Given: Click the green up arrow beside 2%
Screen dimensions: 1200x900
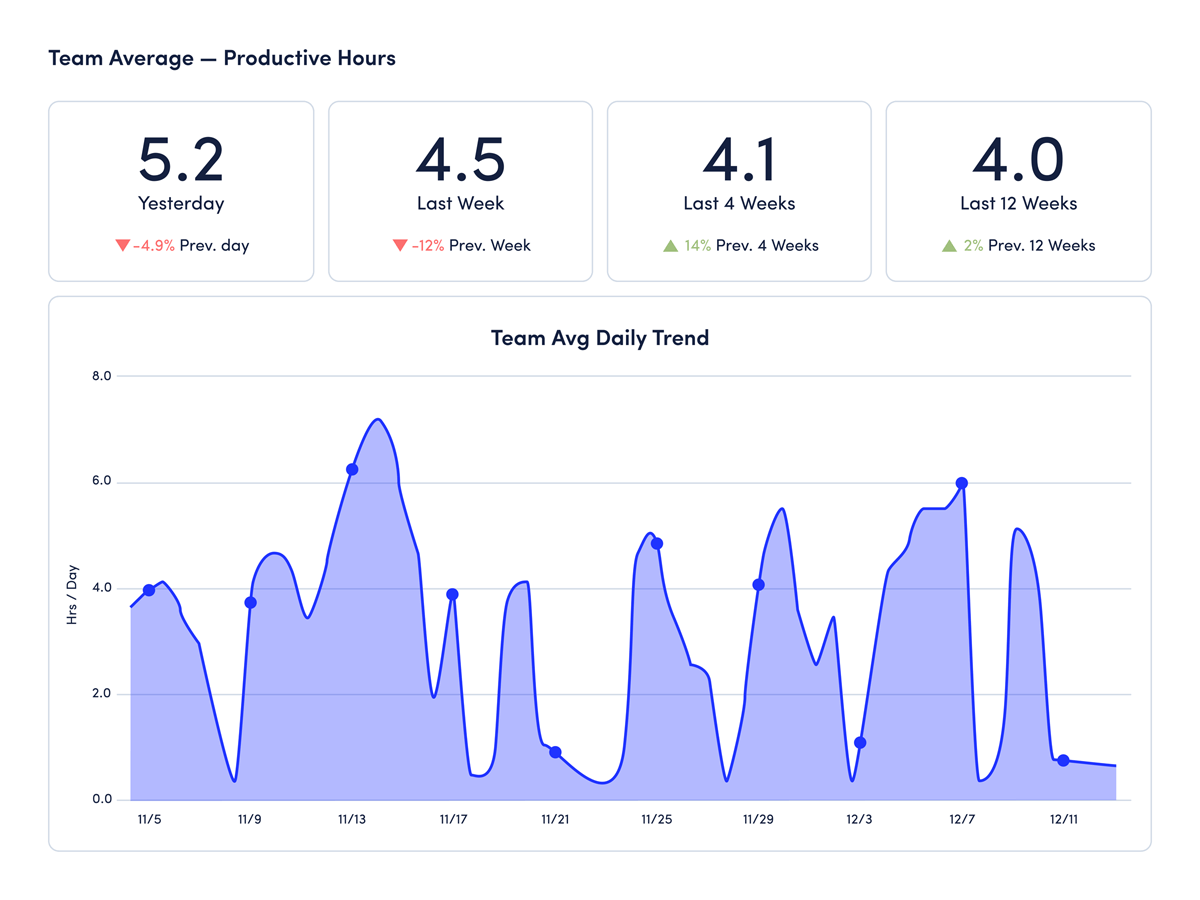Looking at the screenshot, I should point(949,245).
